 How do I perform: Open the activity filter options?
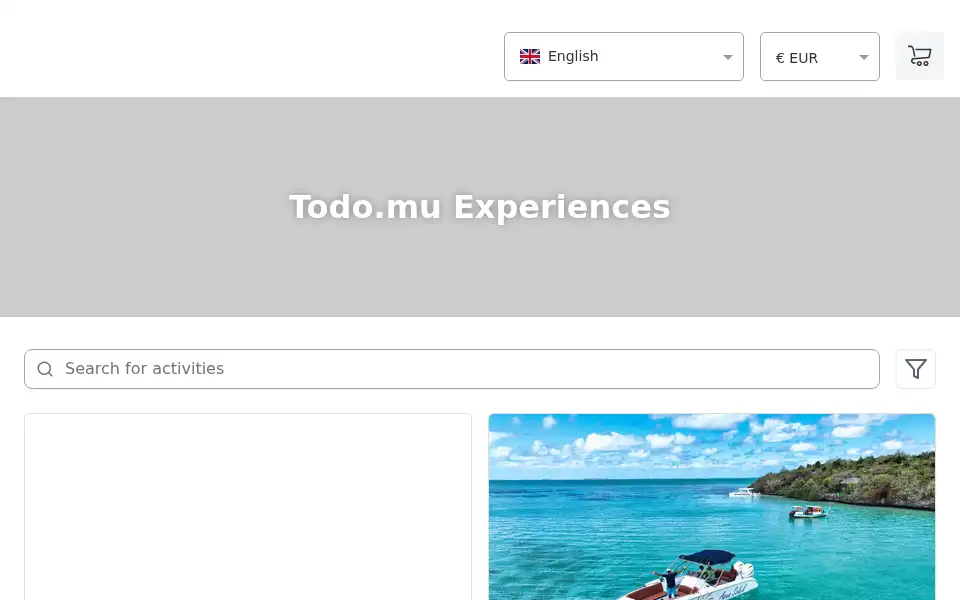(915, 369)
